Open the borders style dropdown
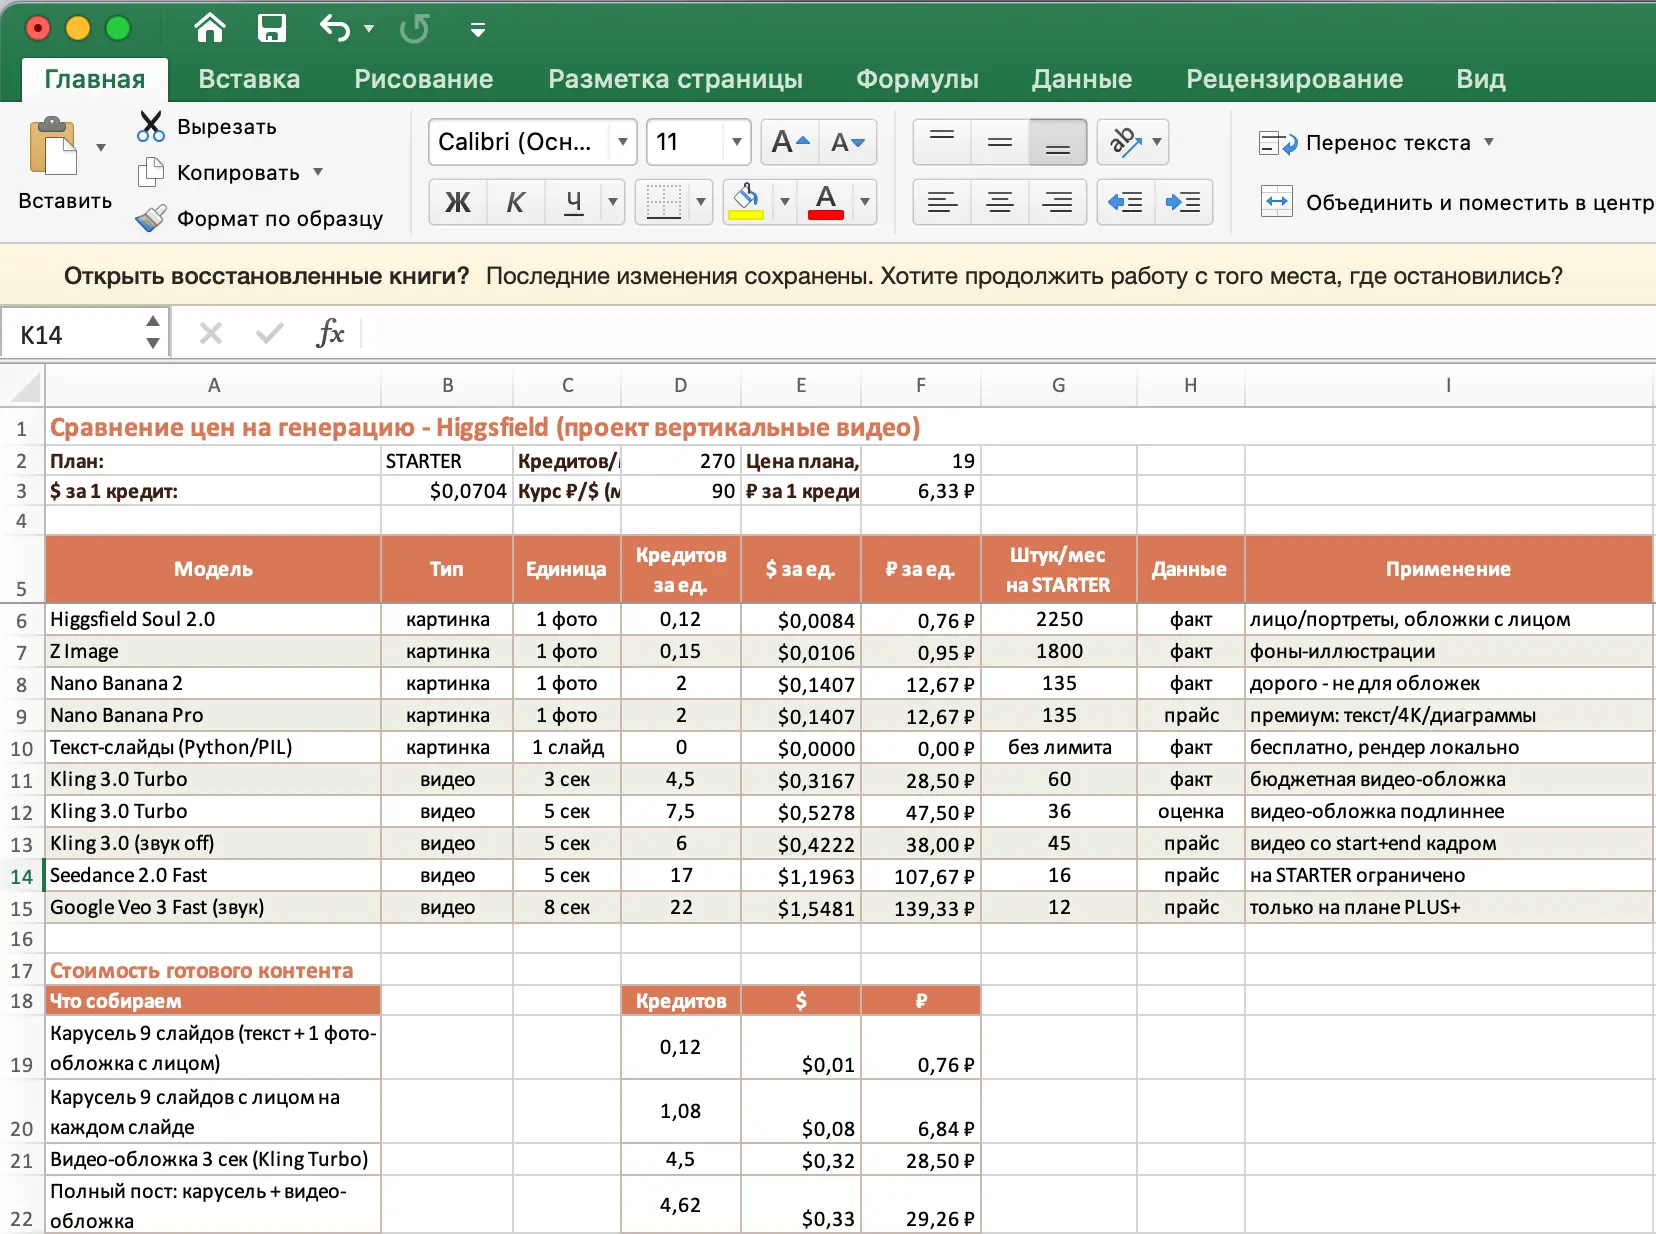Viewport: 1656px width, 1234px height. point(701,202)
